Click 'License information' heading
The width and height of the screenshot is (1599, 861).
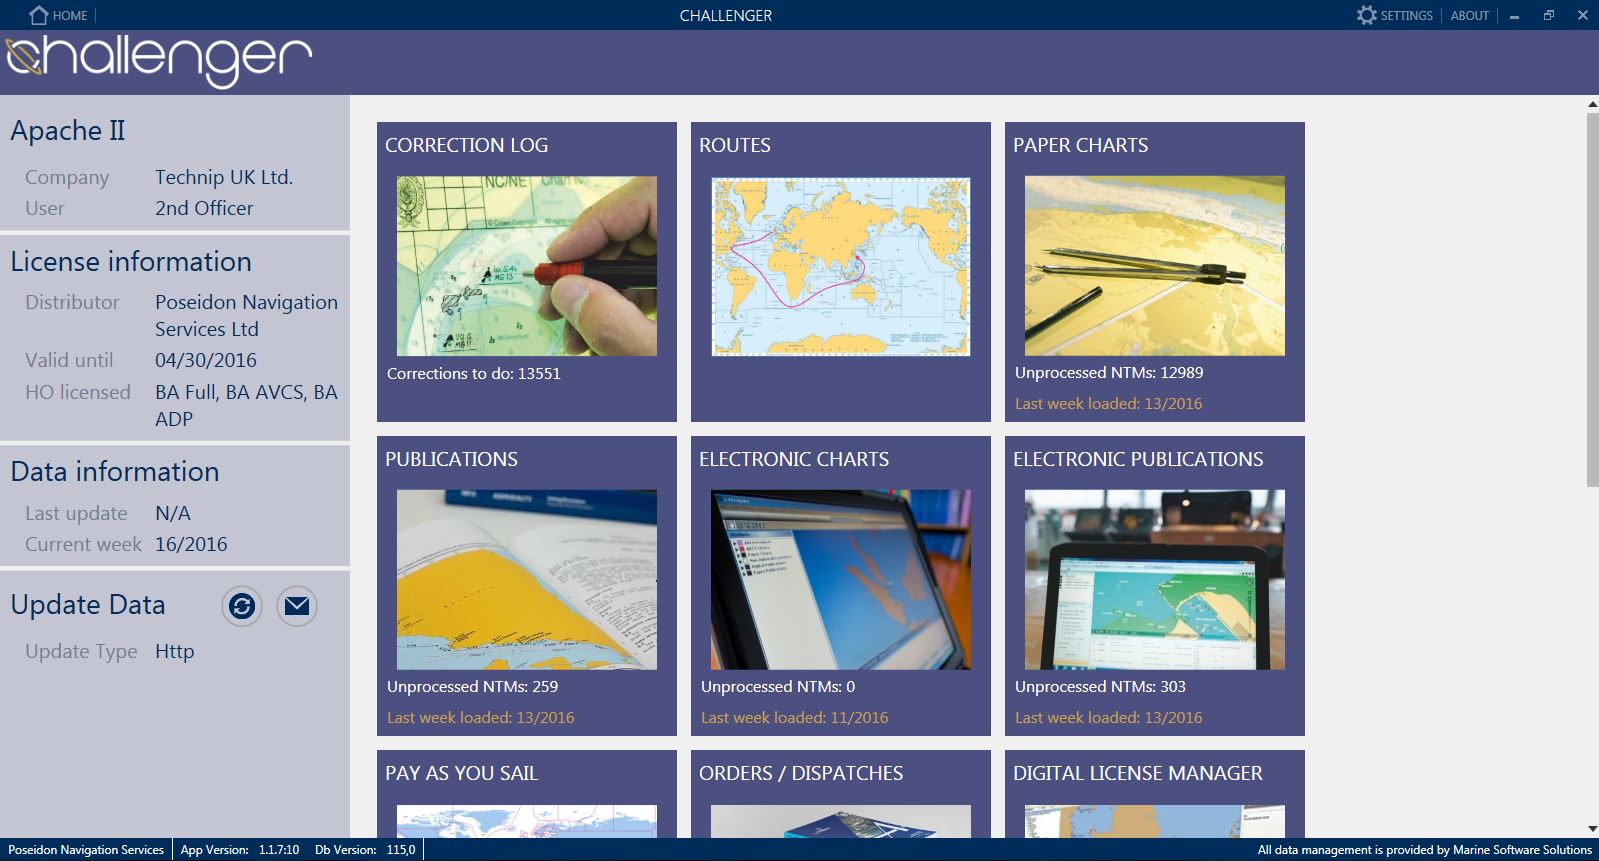131,262
